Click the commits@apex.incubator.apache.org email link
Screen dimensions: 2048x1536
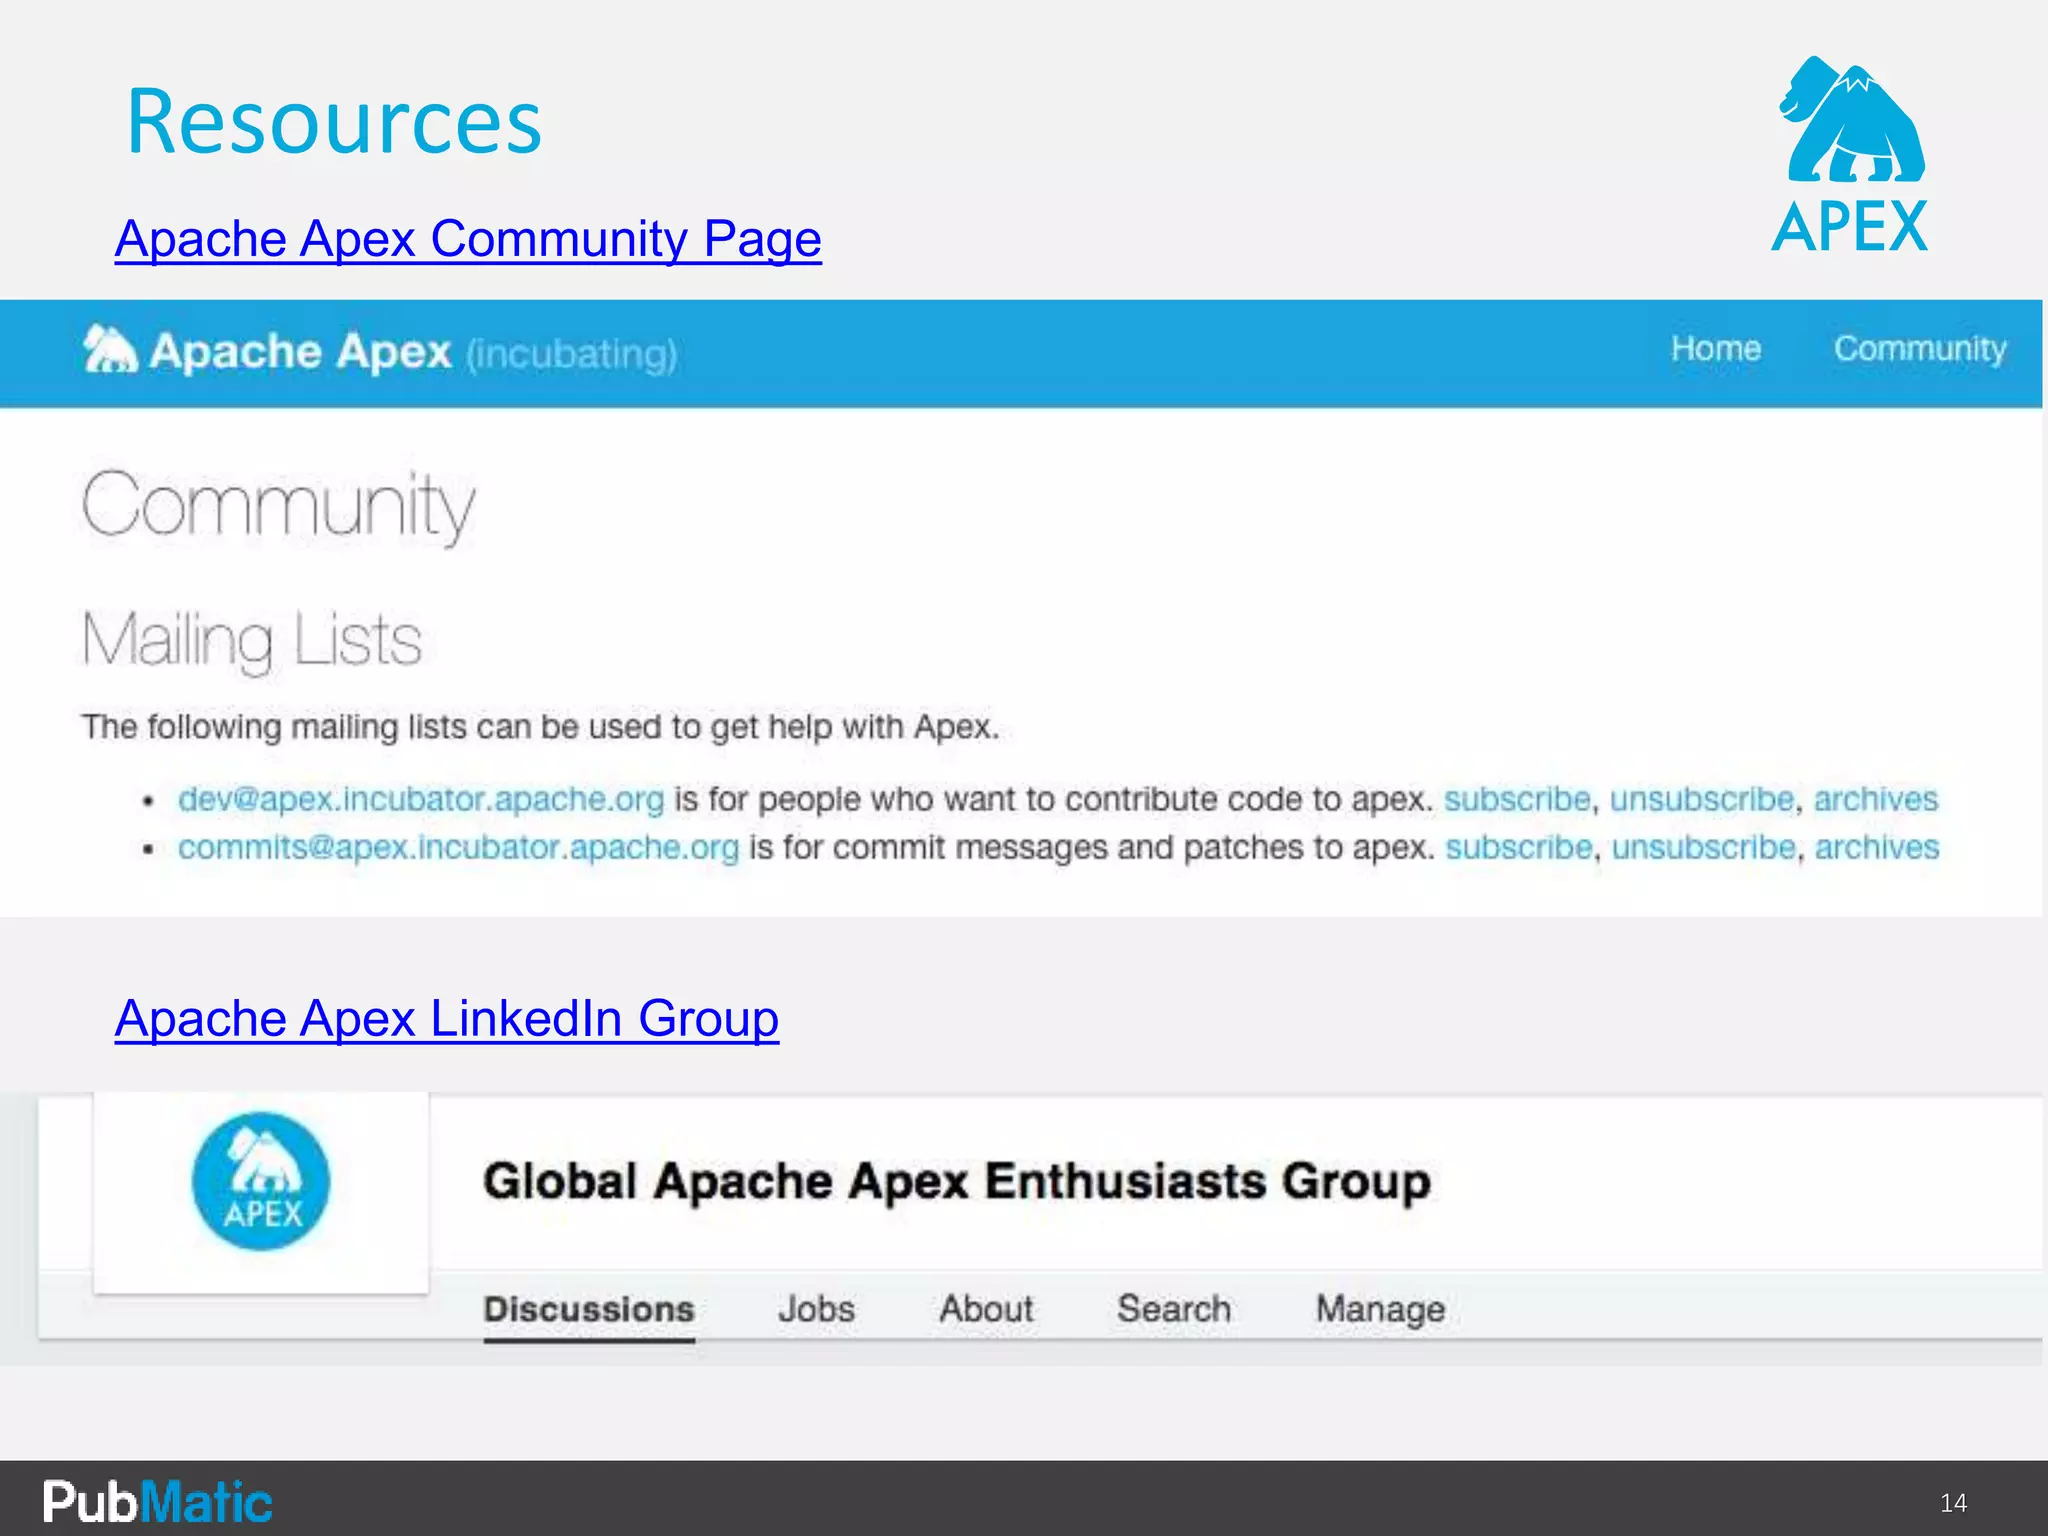459,847
